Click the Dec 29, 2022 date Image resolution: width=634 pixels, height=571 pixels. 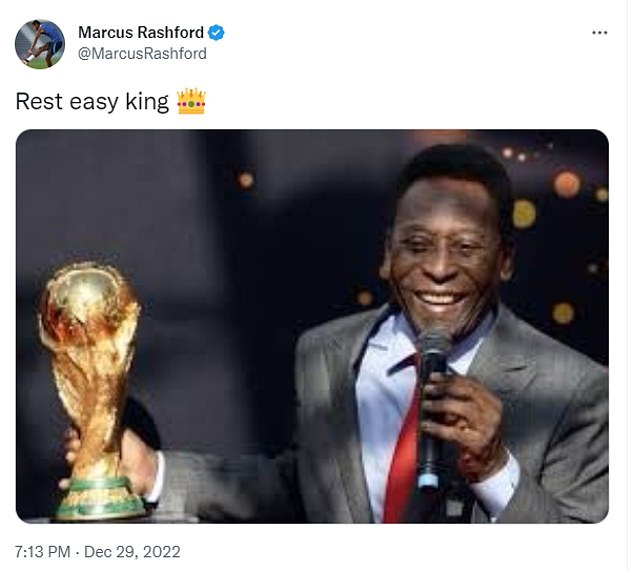pos(132,551)
